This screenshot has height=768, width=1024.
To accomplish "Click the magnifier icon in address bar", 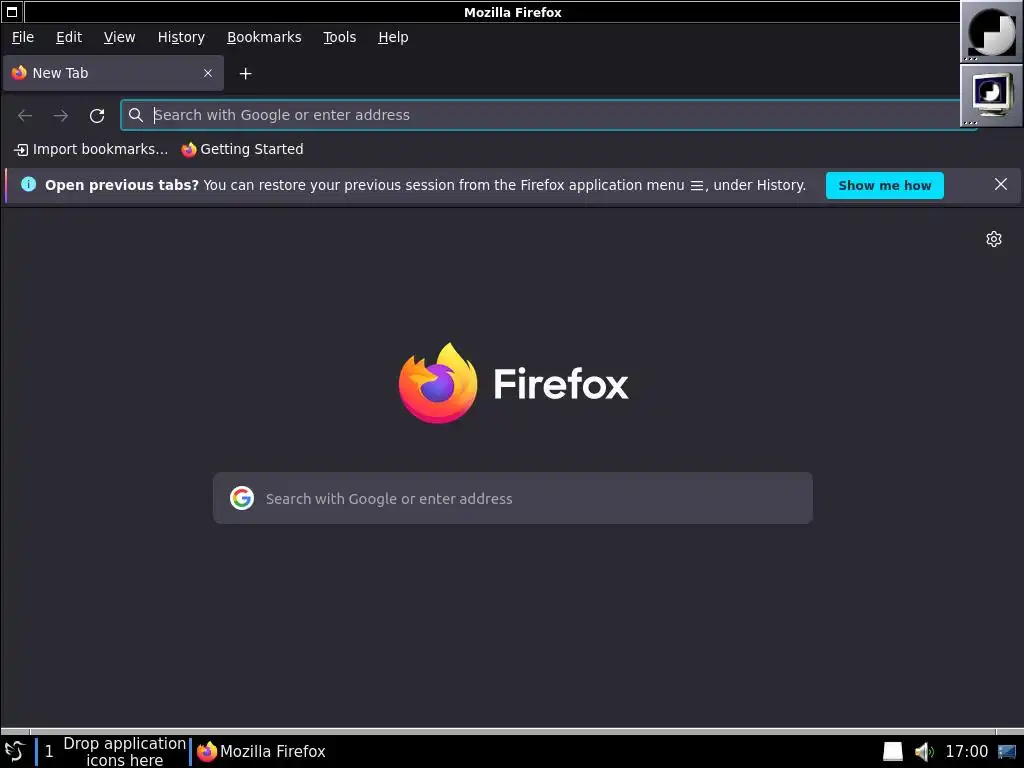I will (x=136, y=115).
